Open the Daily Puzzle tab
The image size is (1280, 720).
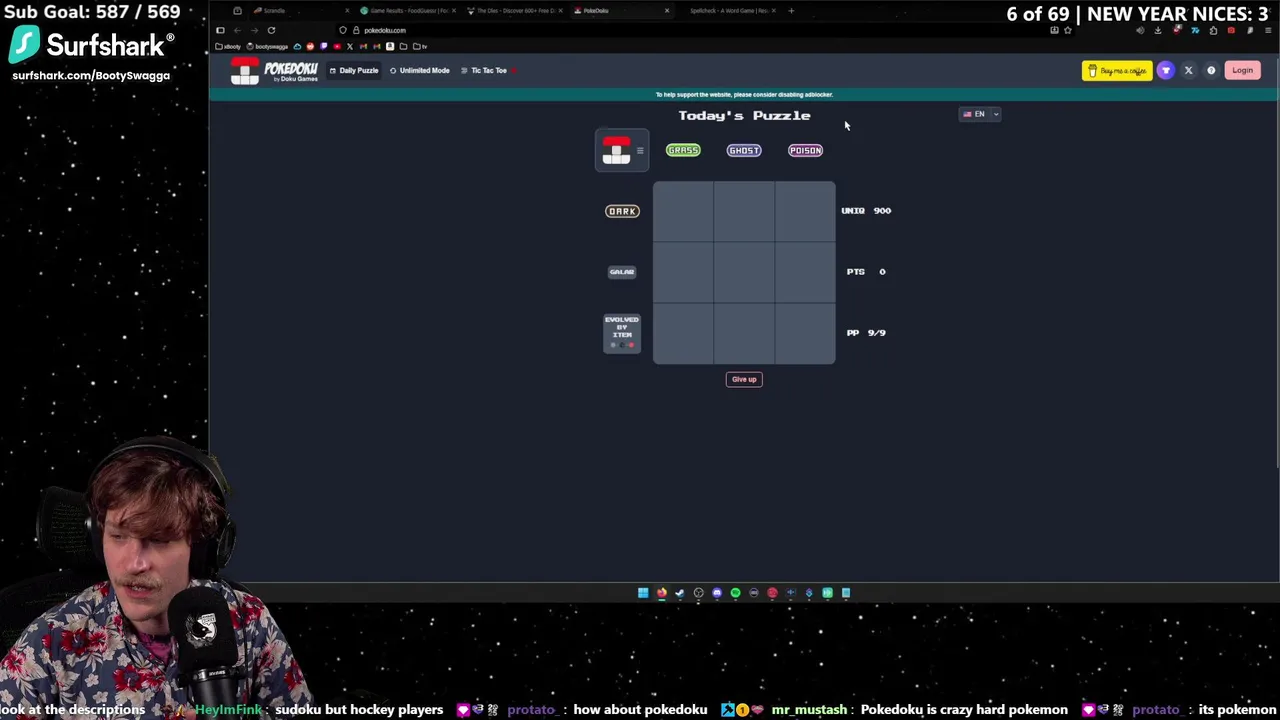coord(354,70)
